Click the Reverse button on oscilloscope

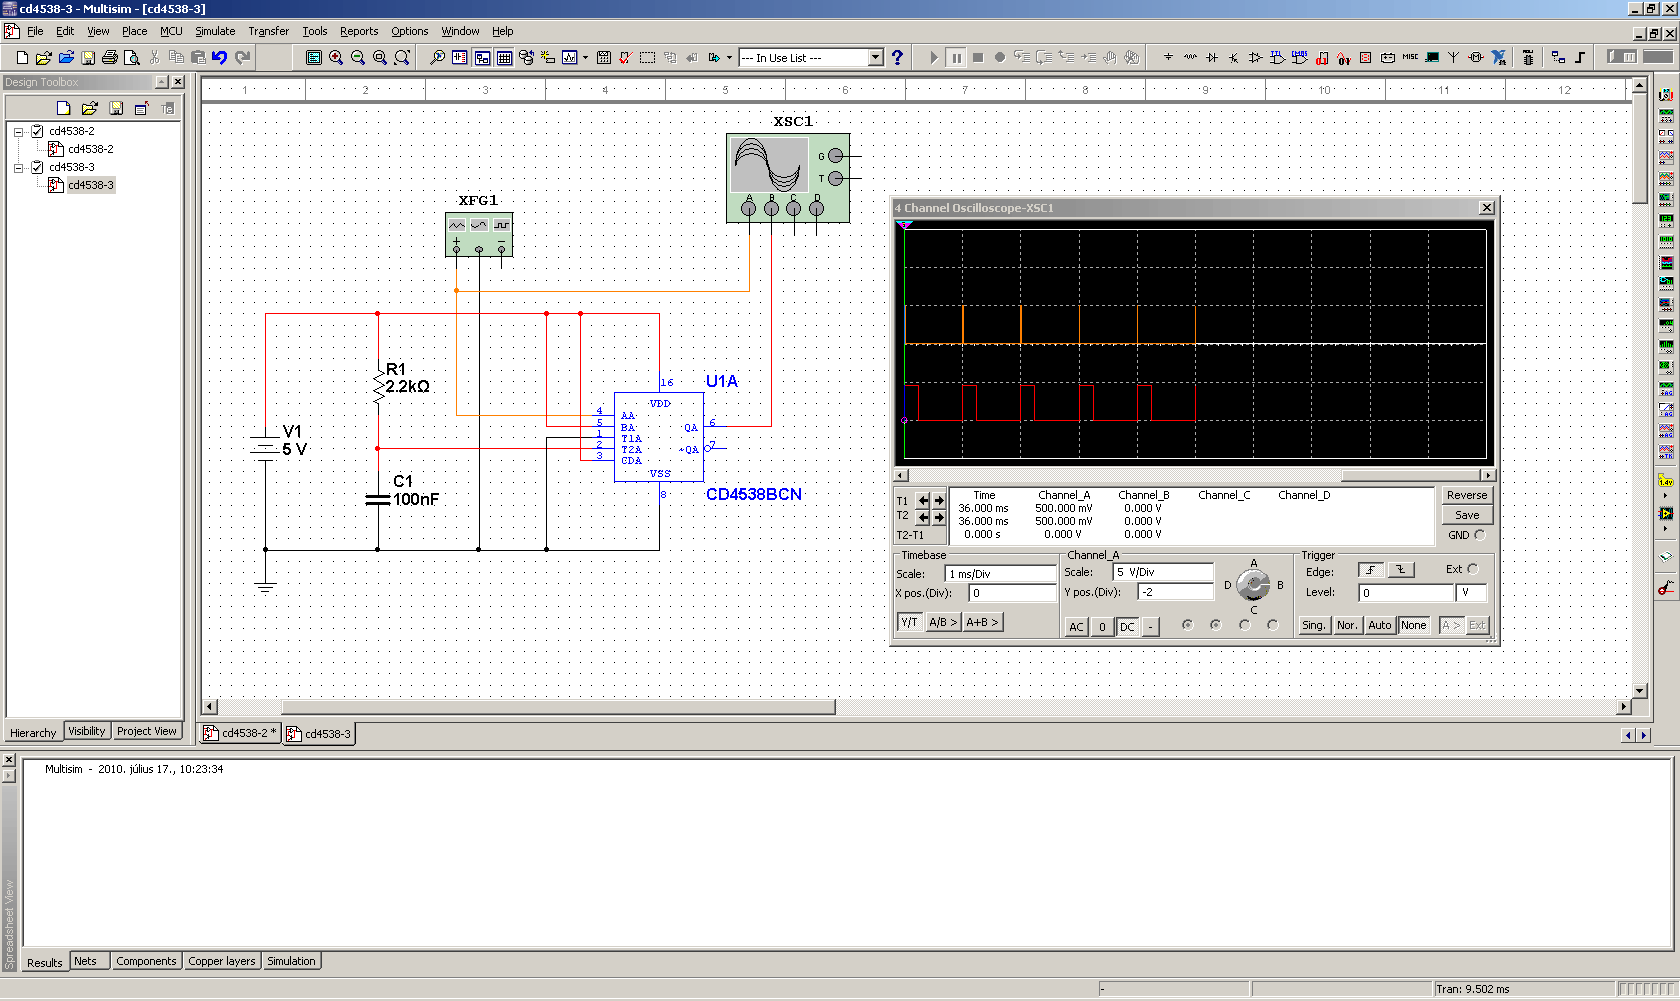click(1466, 495)
